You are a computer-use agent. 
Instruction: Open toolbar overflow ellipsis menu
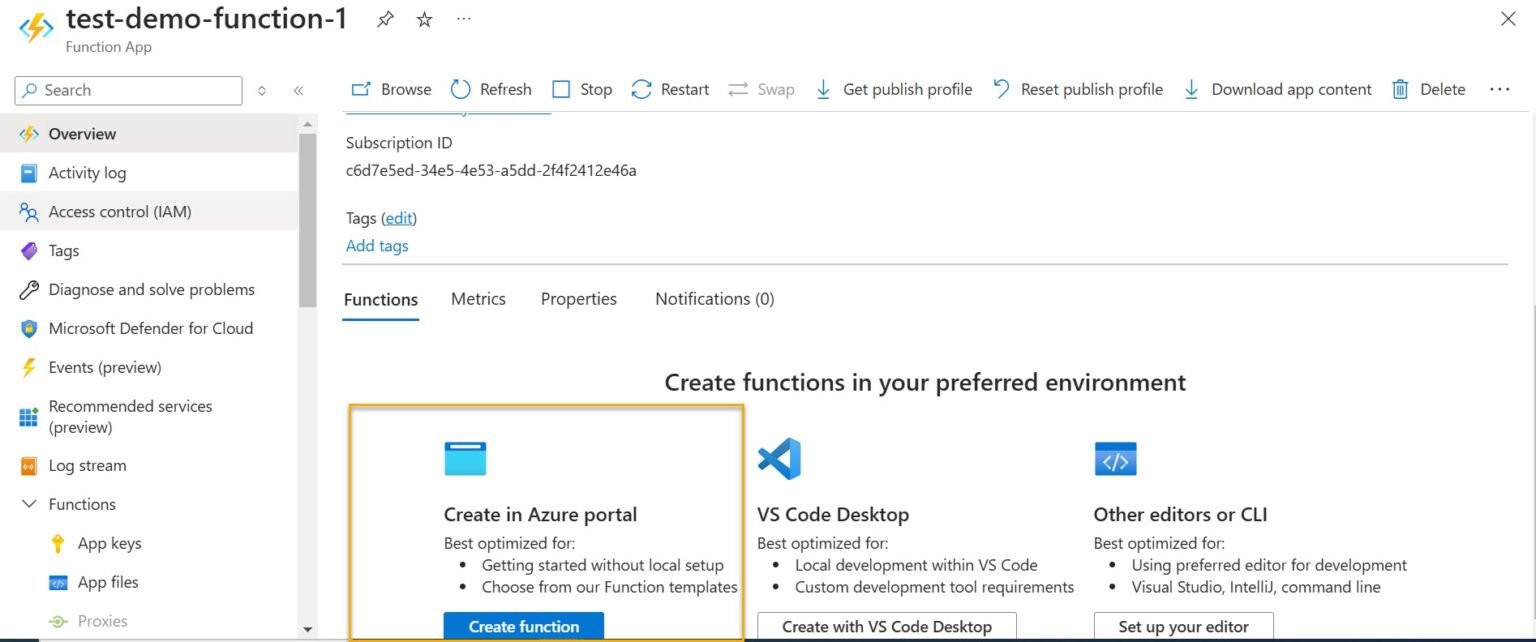[x=1499, y=89]
